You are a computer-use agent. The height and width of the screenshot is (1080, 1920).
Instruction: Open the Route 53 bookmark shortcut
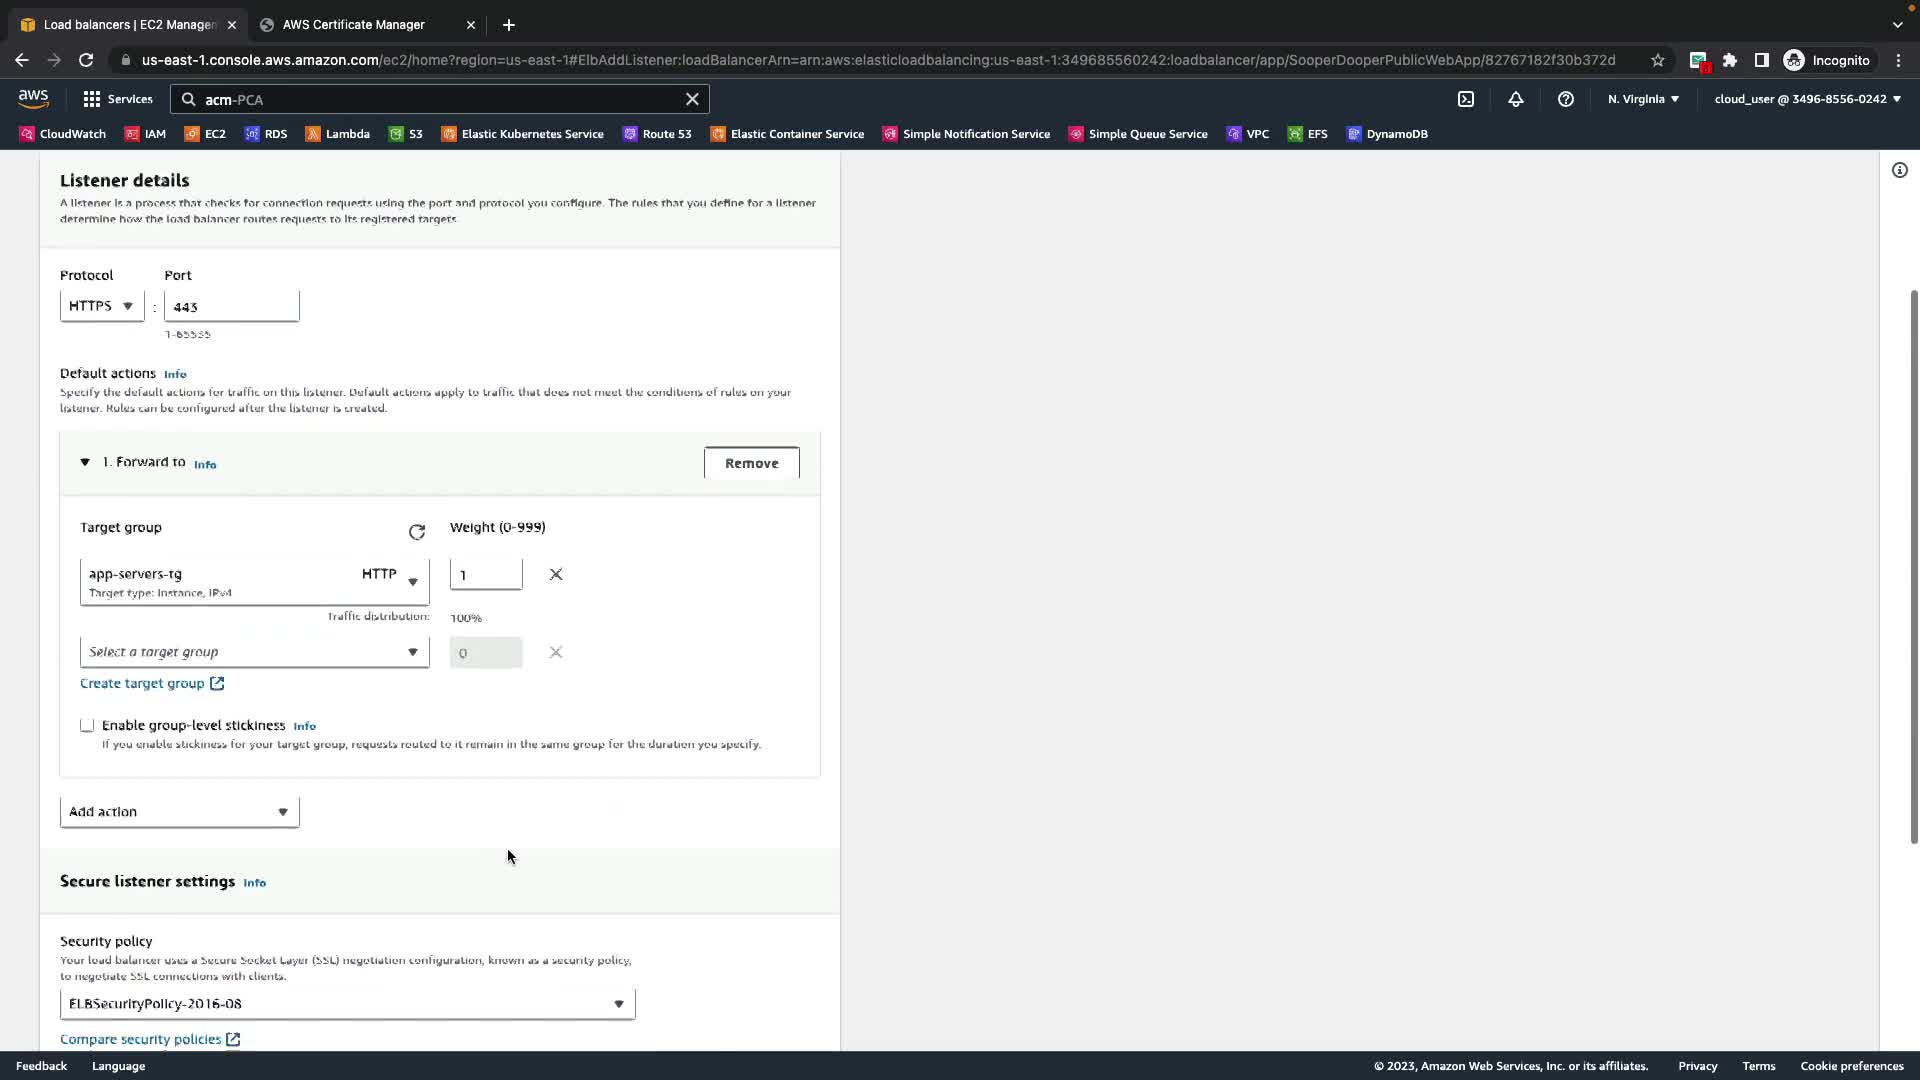tap(657, 134)
